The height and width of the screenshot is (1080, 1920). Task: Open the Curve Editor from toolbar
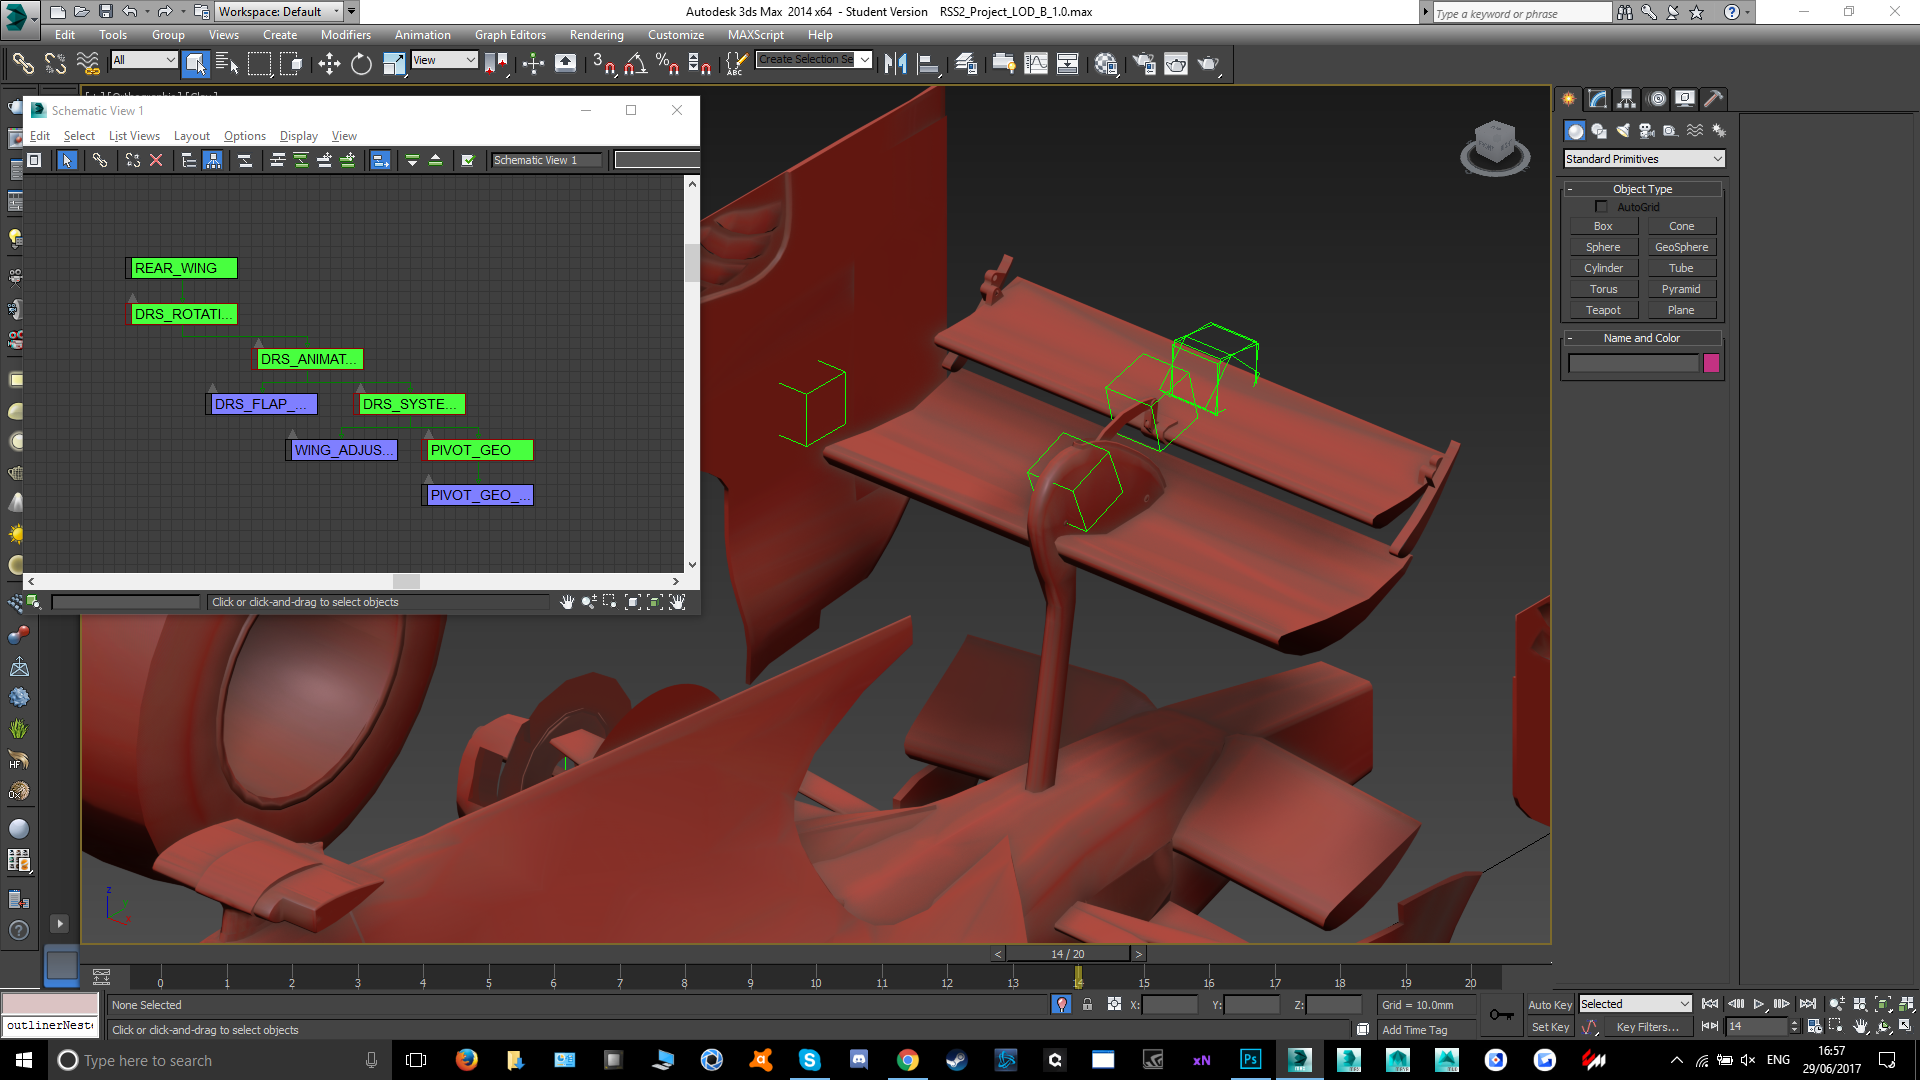click(1036, 64)
